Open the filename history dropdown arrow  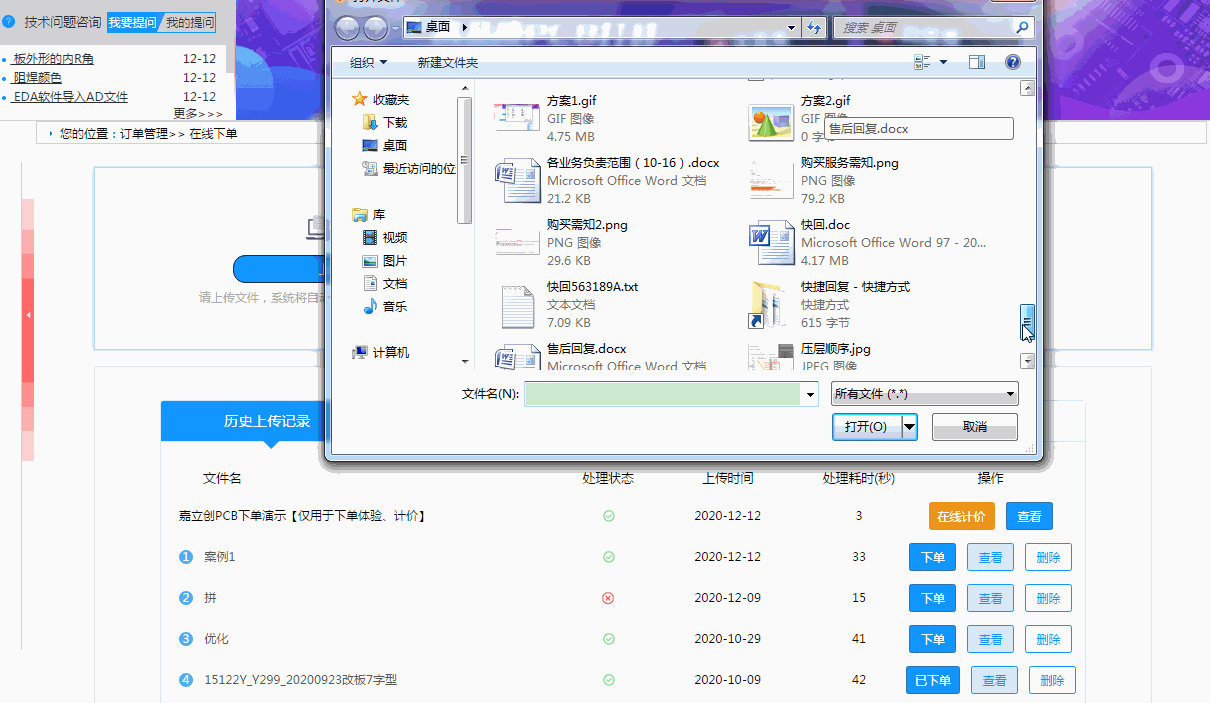click(810, 395)
